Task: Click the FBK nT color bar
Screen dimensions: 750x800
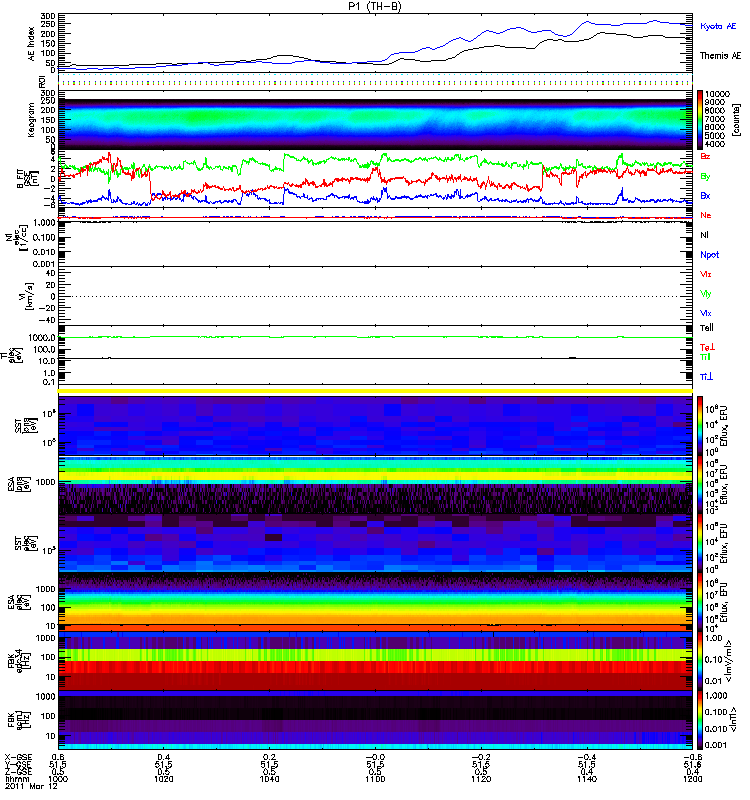Action: [x=700, y=720]
